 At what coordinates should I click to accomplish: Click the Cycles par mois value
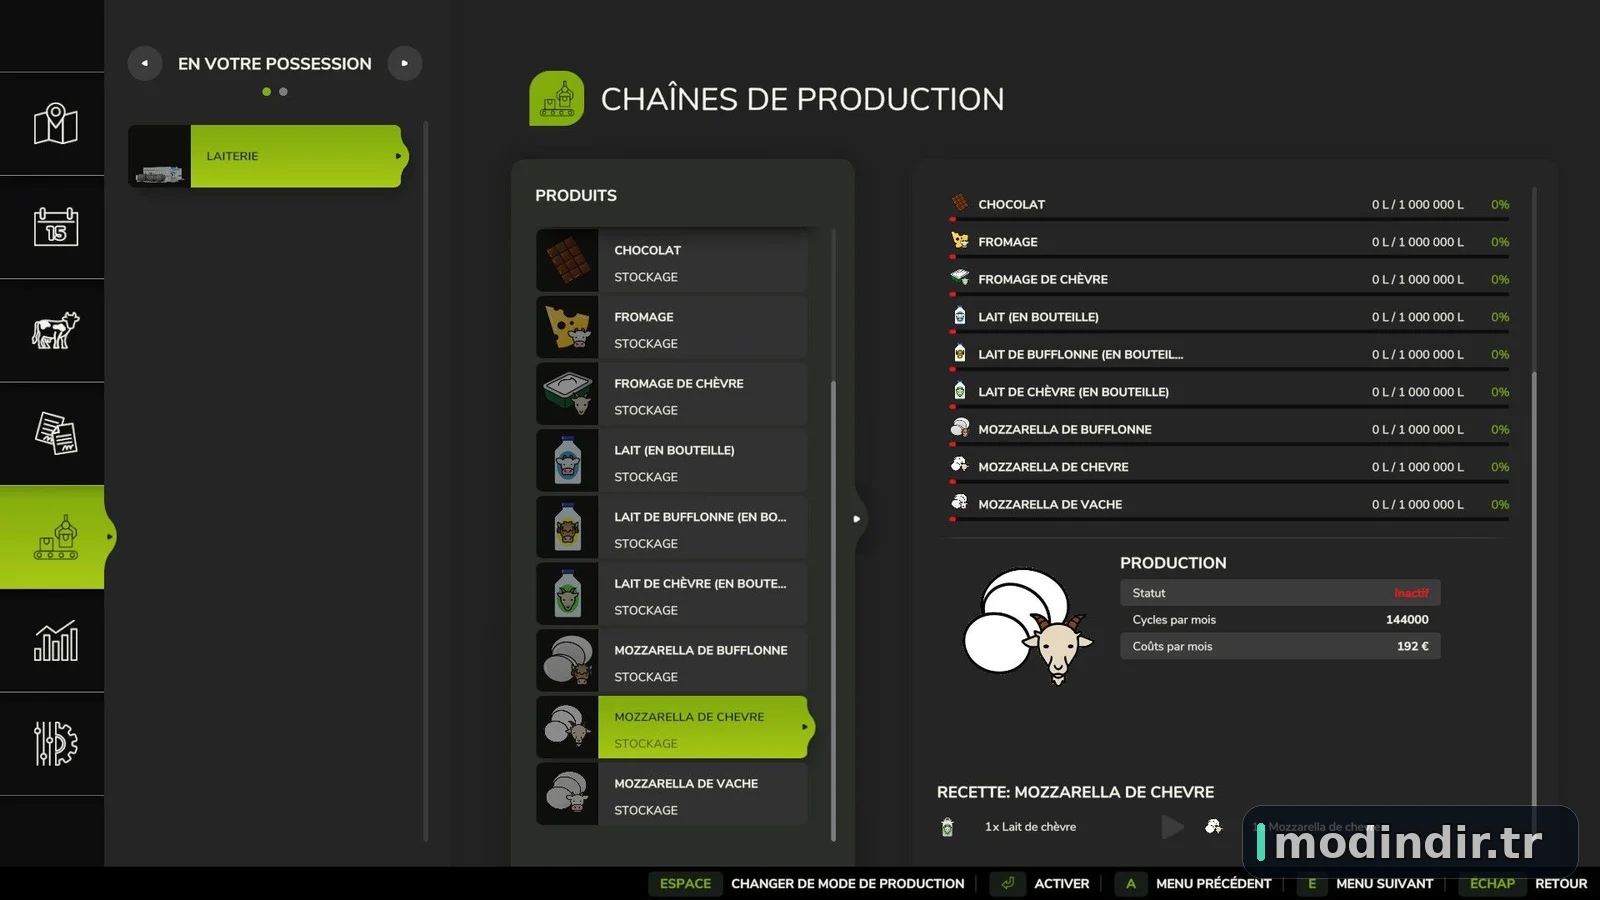1407,620
